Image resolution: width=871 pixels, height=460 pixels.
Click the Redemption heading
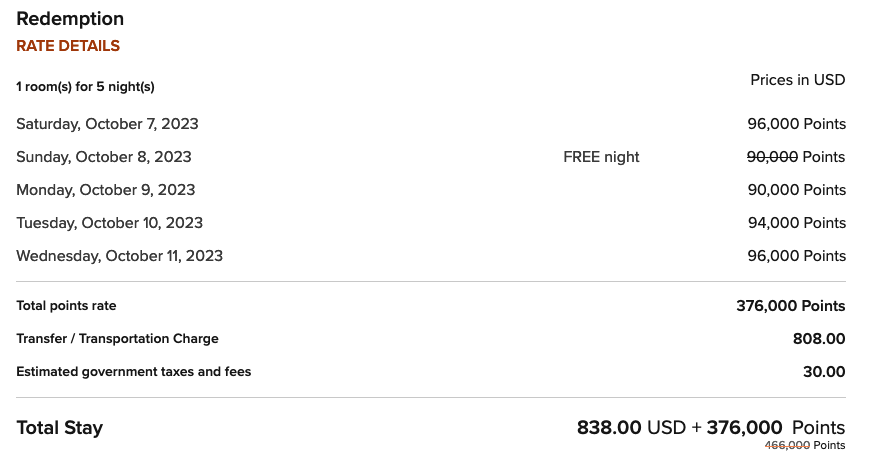[x=70, y=19]
